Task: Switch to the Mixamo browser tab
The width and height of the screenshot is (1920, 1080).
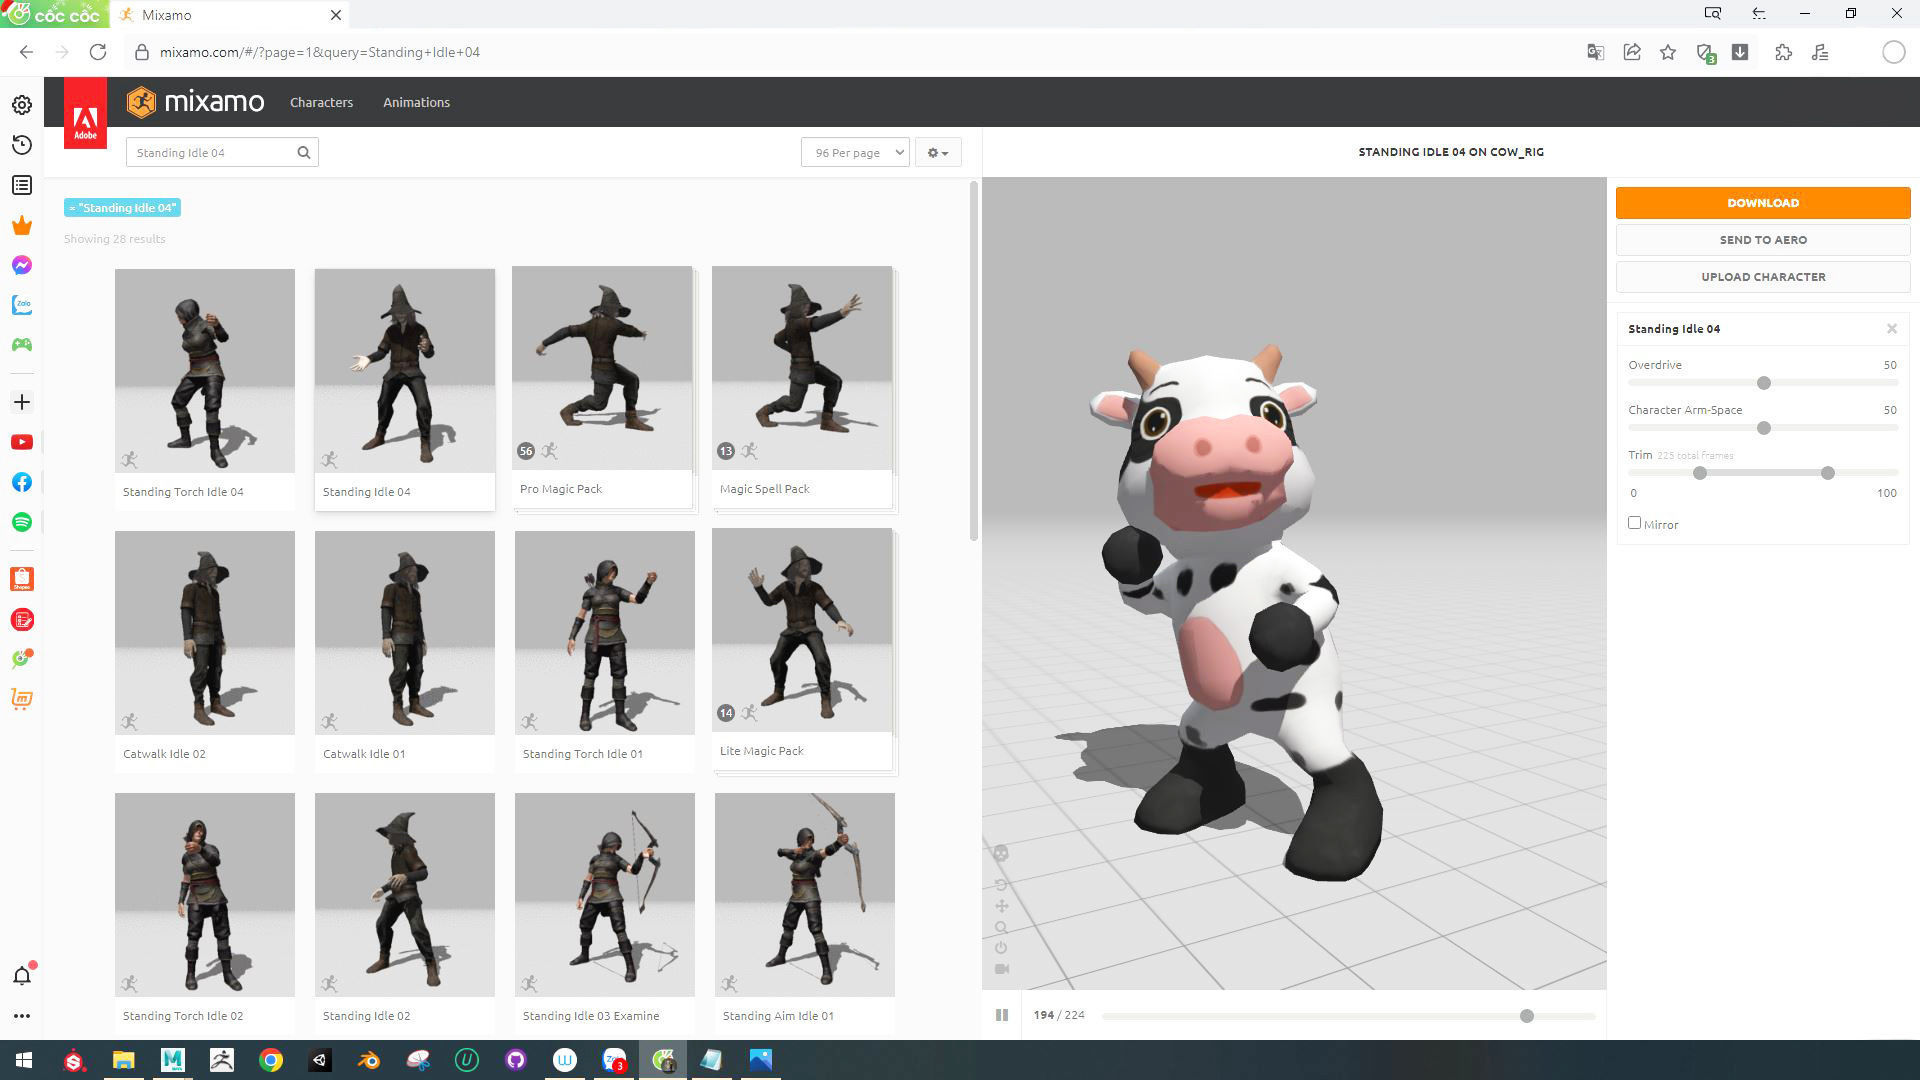Action: (x=230, y=15)
